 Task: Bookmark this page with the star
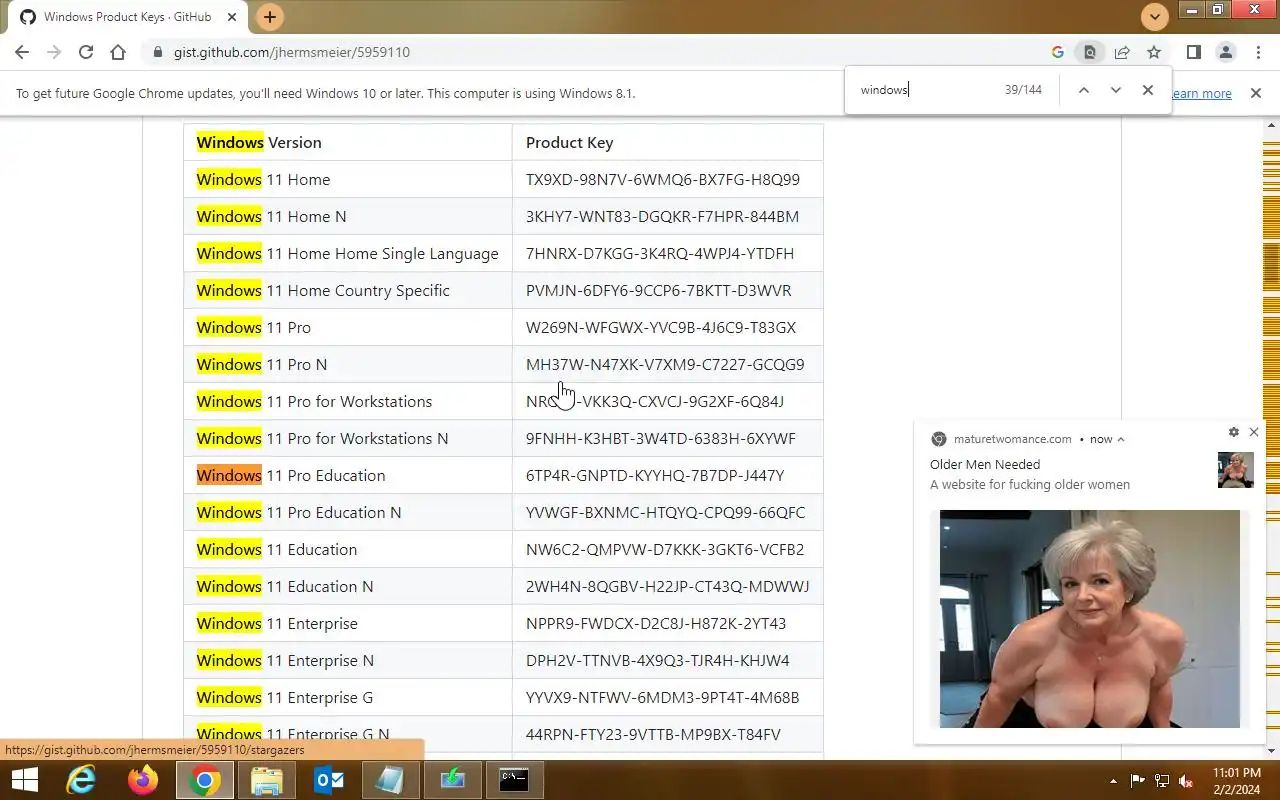tap(1154, 52)
